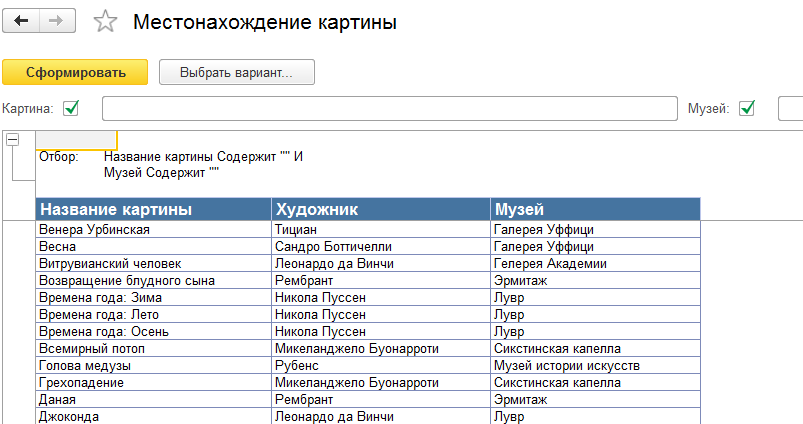Select Эрмитаж in the Возвращение блудного сына row
This screenshot has width=803, height=424.
pos(596,280)
